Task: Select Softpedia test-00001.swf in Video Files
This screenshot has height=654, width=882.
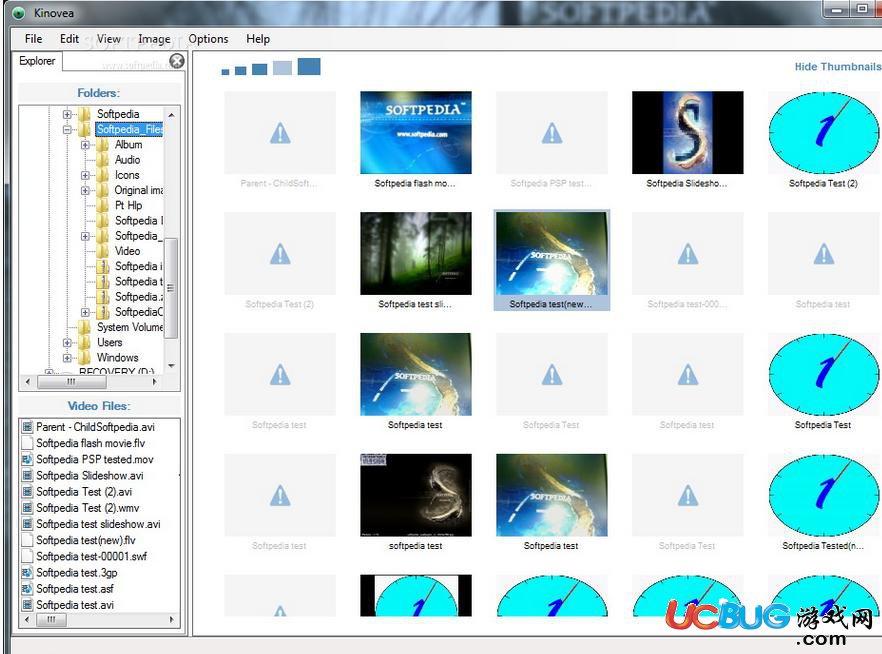Action: click(92, 557)
